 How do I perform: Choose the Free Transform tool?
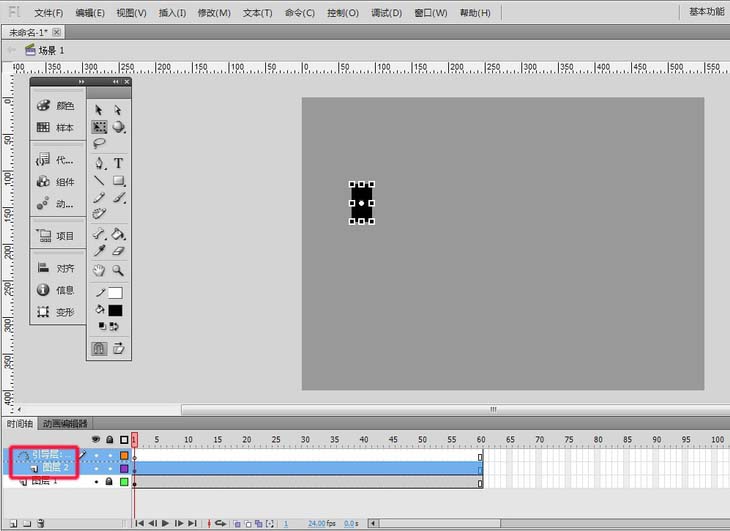coord(99,127)
